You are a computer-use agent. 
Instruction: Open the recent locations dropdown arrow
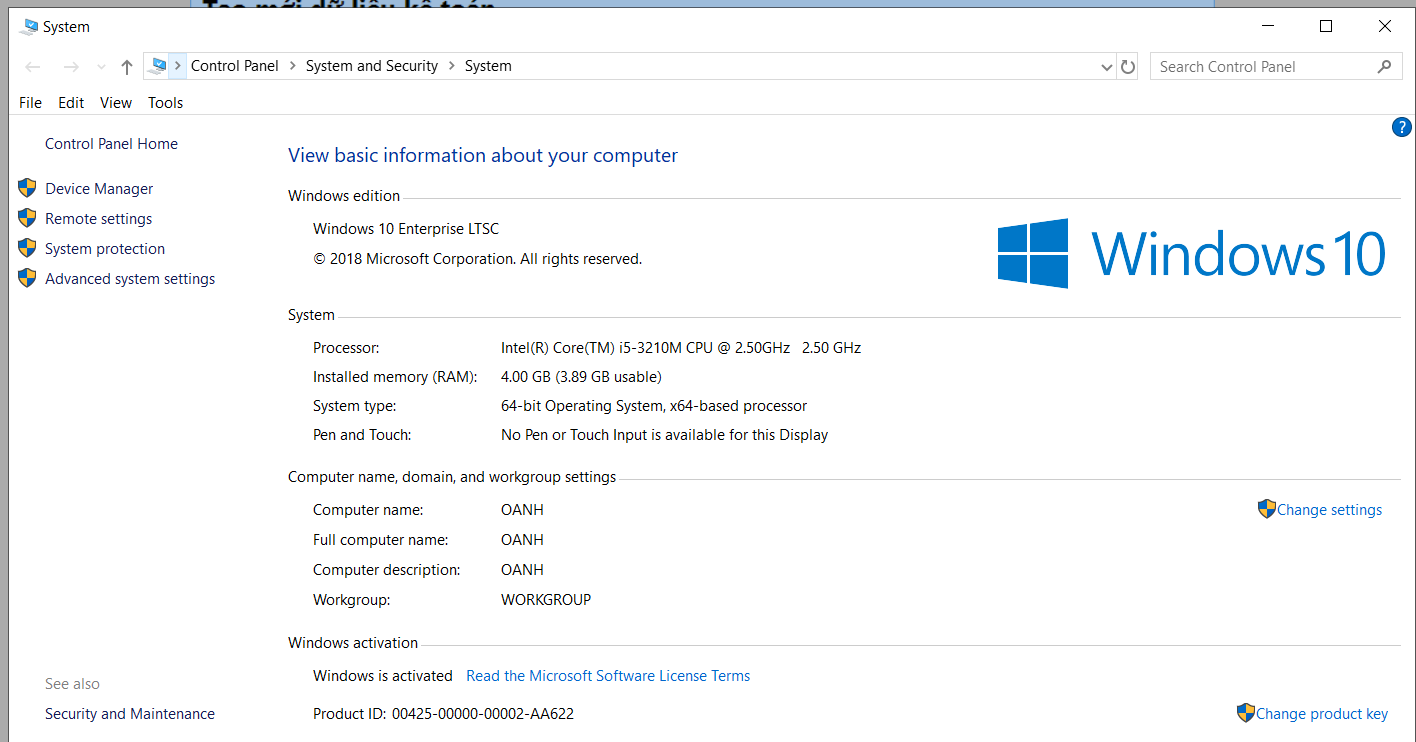(x=101, y=67)
